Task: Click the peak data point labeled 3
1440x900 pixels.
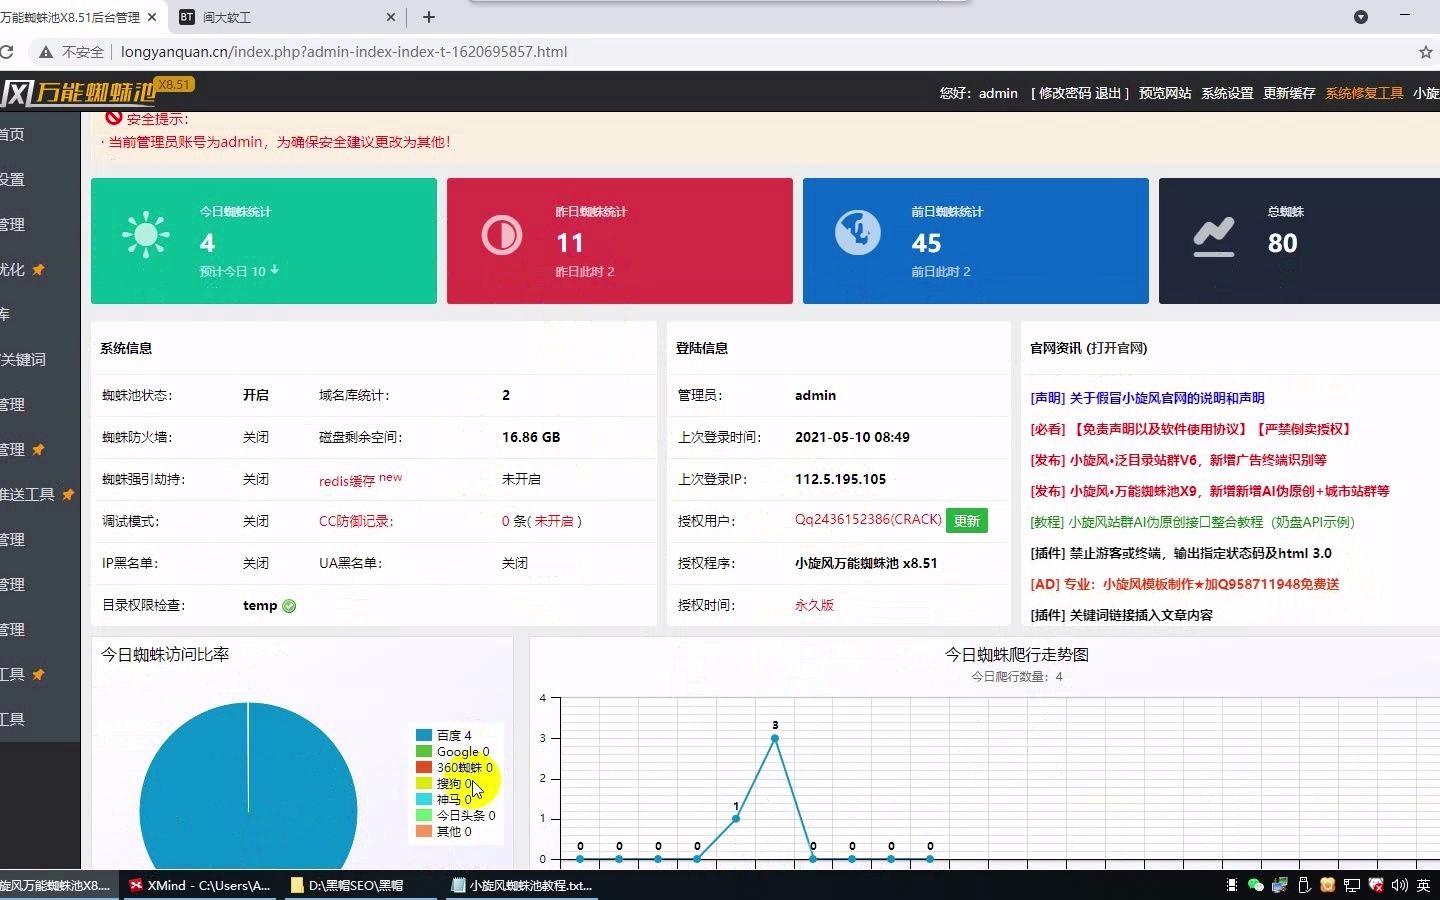Action: pos(775,738)
